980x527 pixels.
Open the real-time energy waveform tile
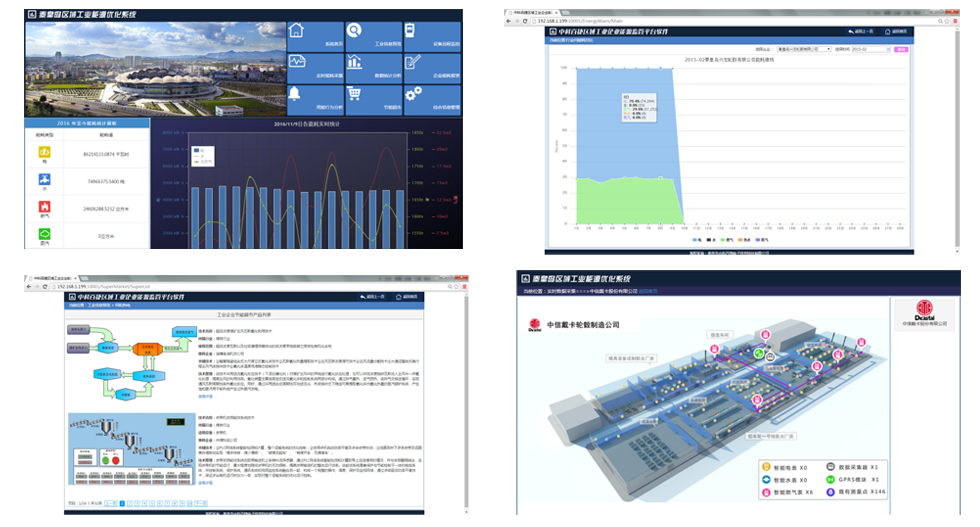314,67
